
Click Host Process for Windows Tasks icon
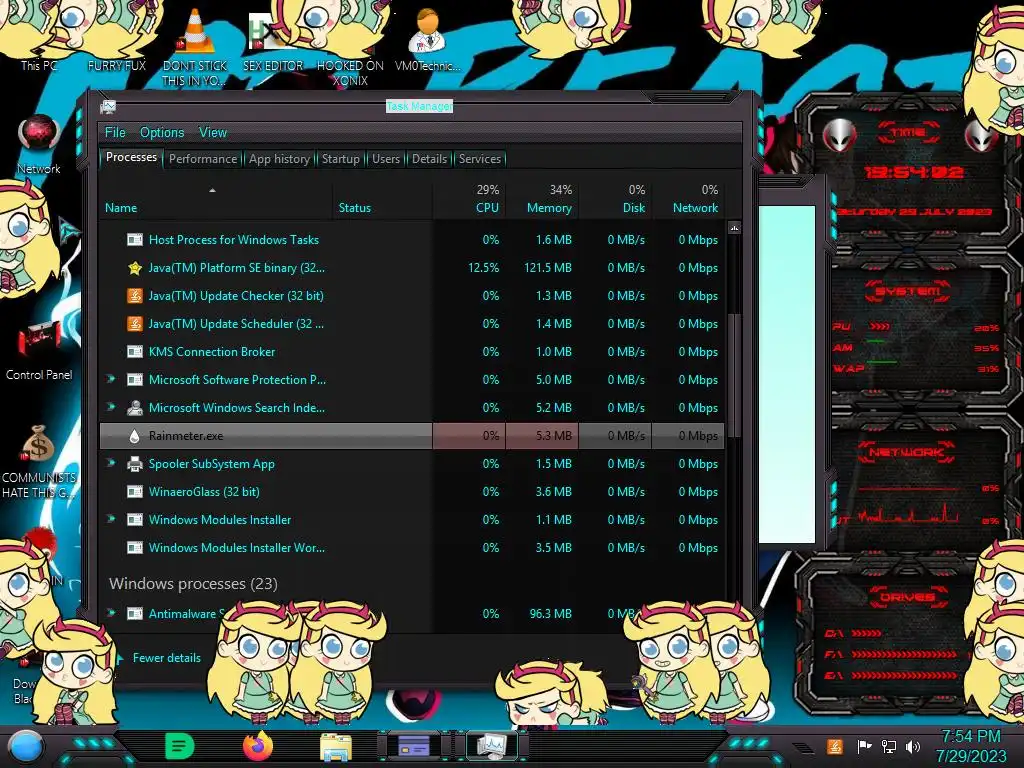pos(135,240)
